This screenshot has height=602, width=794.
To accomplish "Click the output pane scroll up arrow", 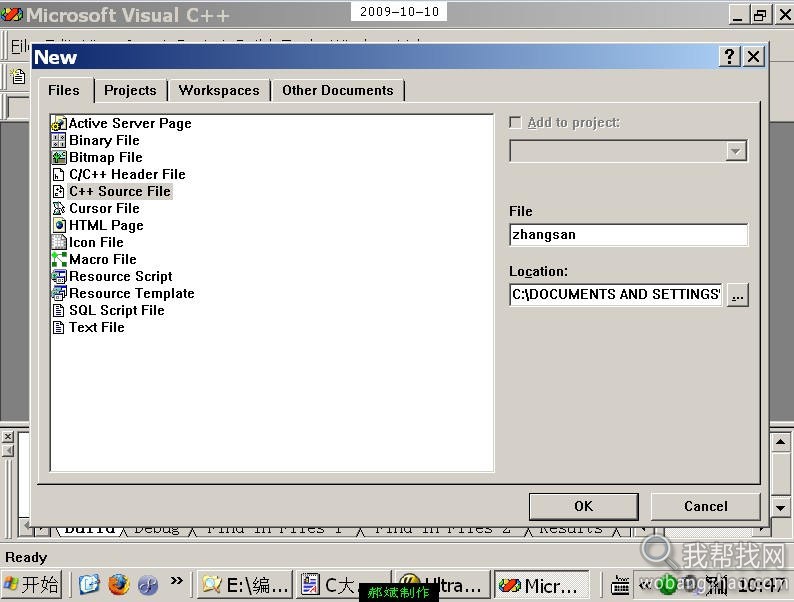I will tap(780, 442).
